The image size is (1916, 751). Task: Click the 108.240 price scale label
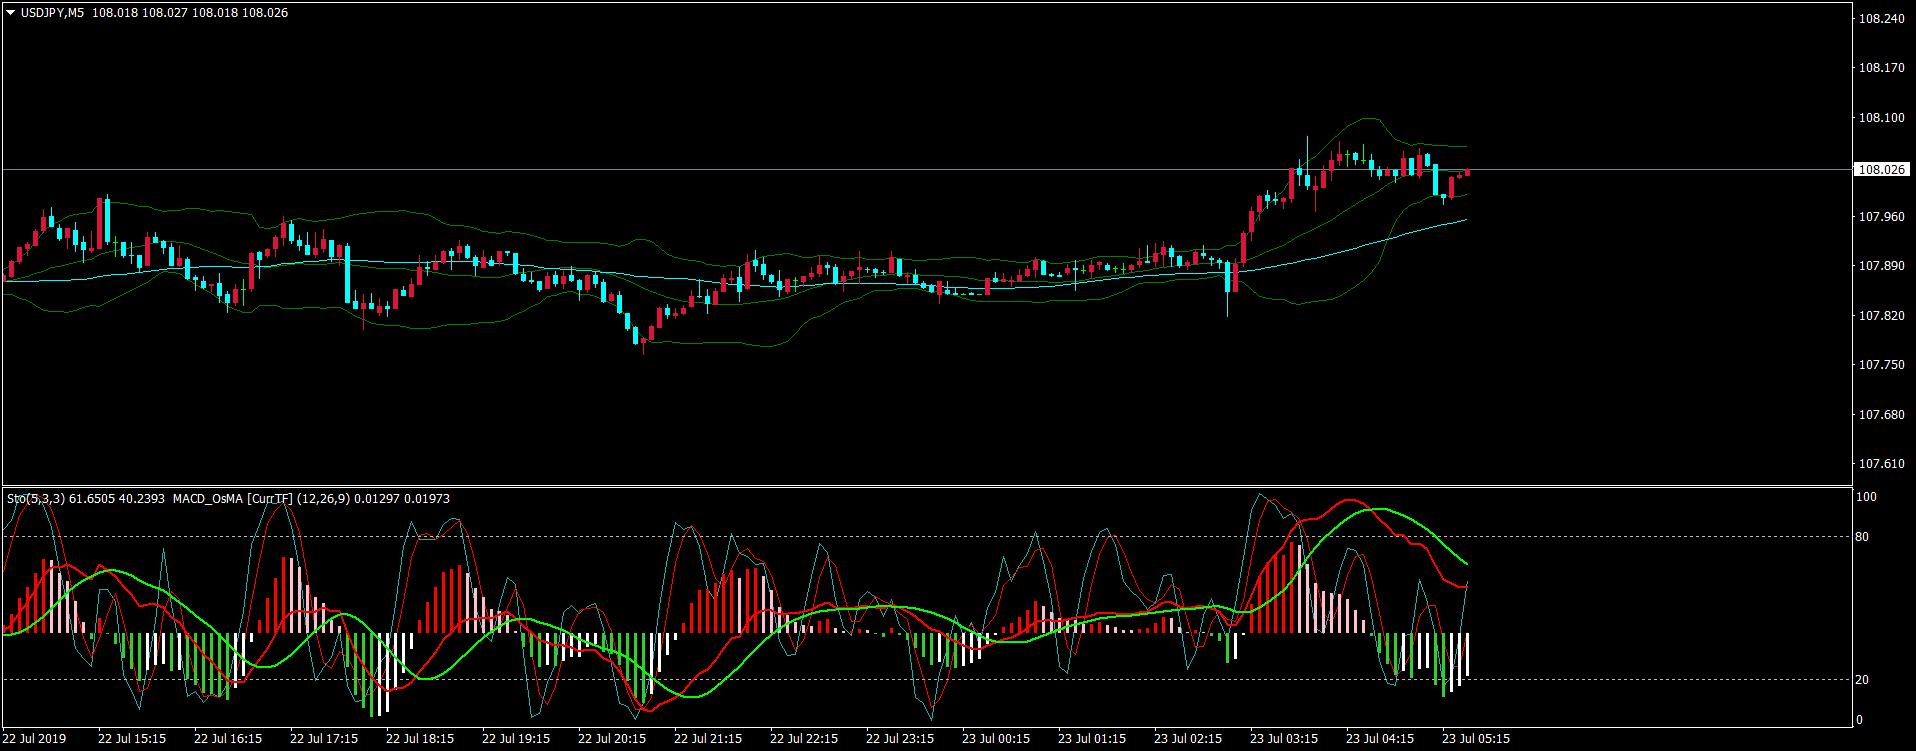(x=1880, y=18)
